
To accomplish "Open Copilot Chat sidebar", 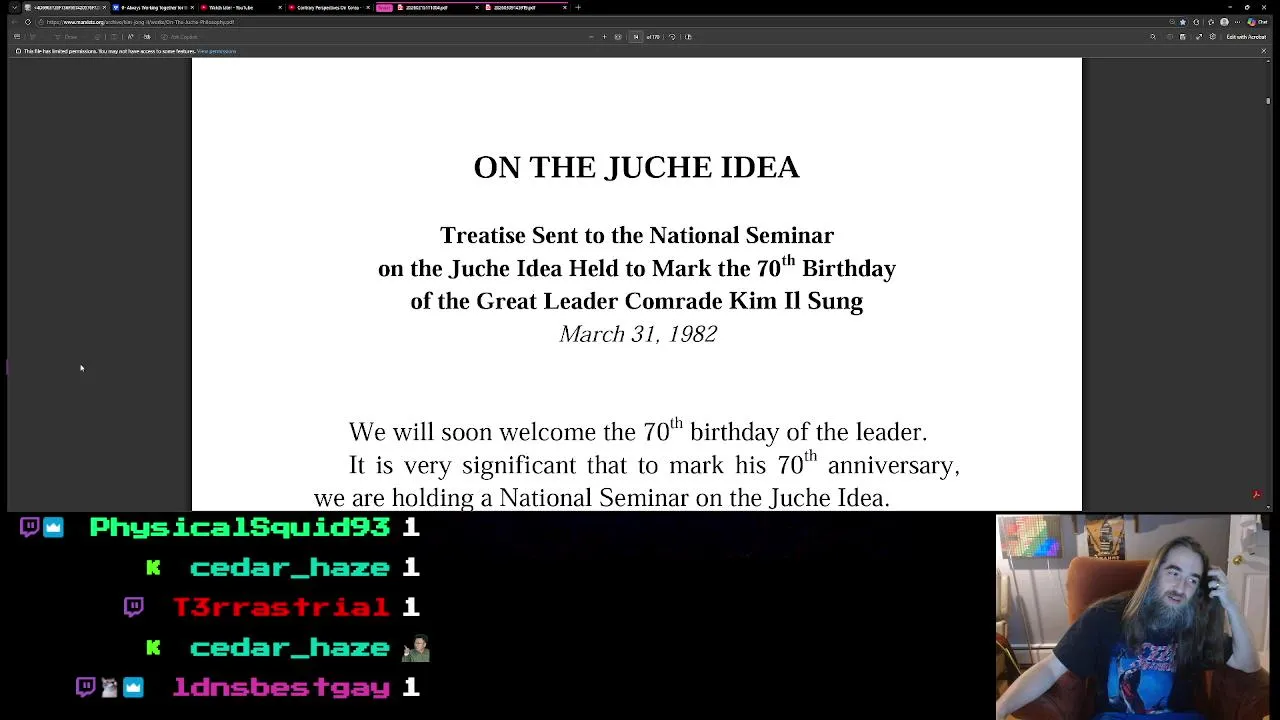I will point(1255,22).
